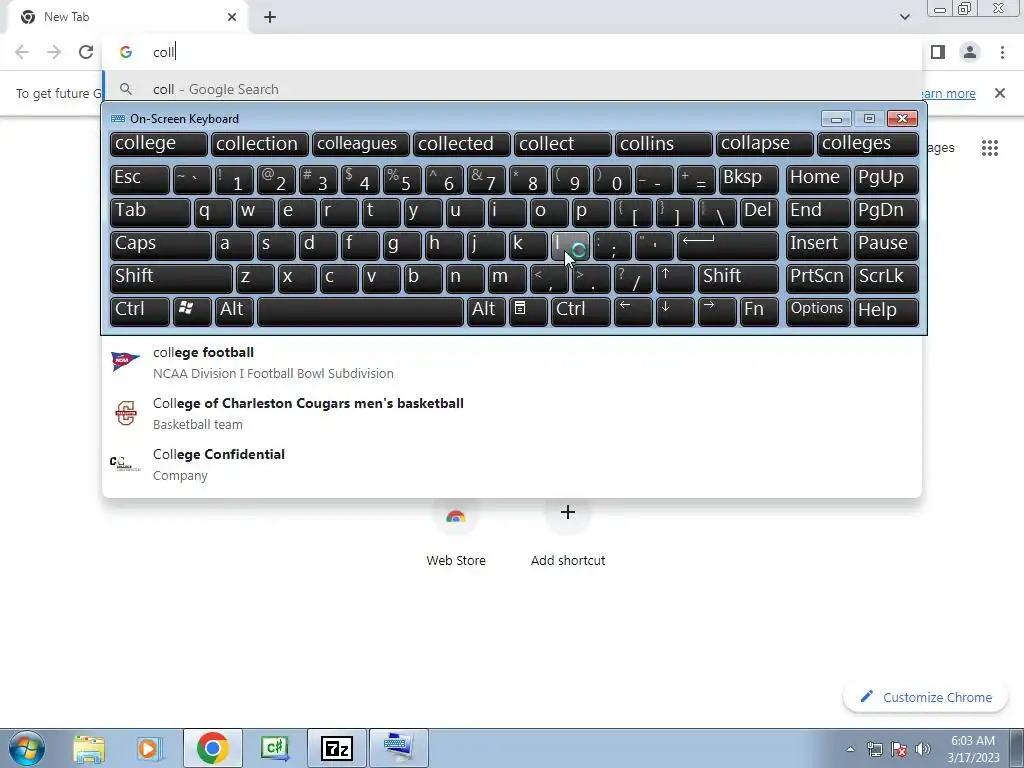
Task: Pick the 'collected' word prediction
Action: [462, 144]
